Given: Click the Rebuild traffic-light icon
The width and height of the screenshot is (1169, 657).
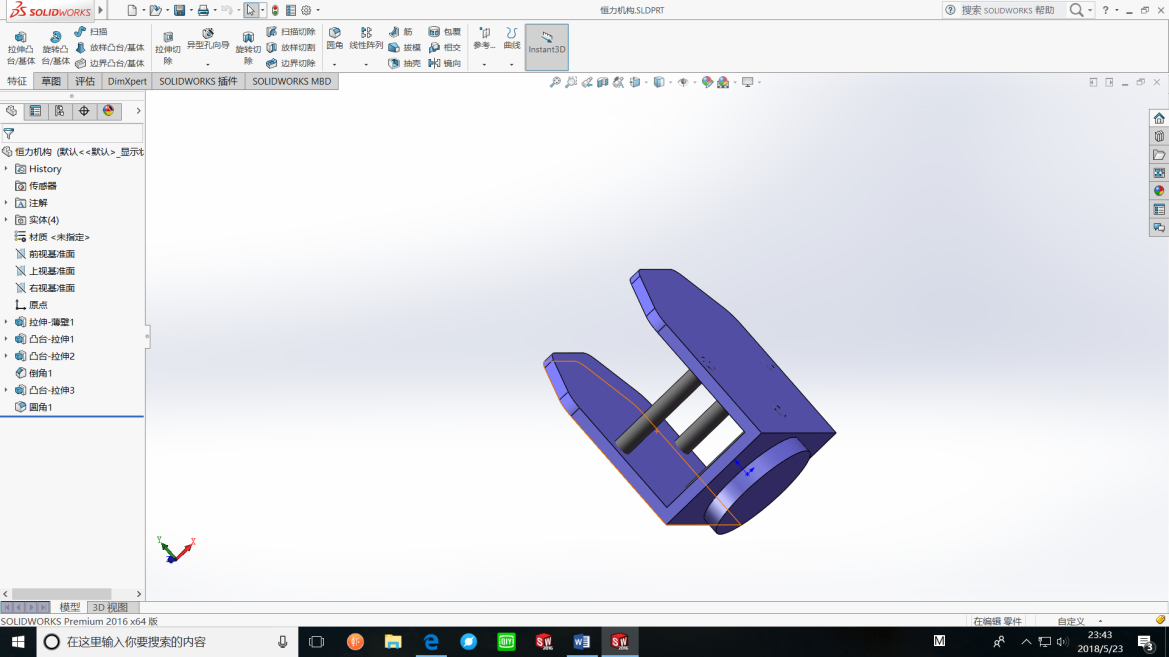Looking at the screenshot, I should coord(275,10).
